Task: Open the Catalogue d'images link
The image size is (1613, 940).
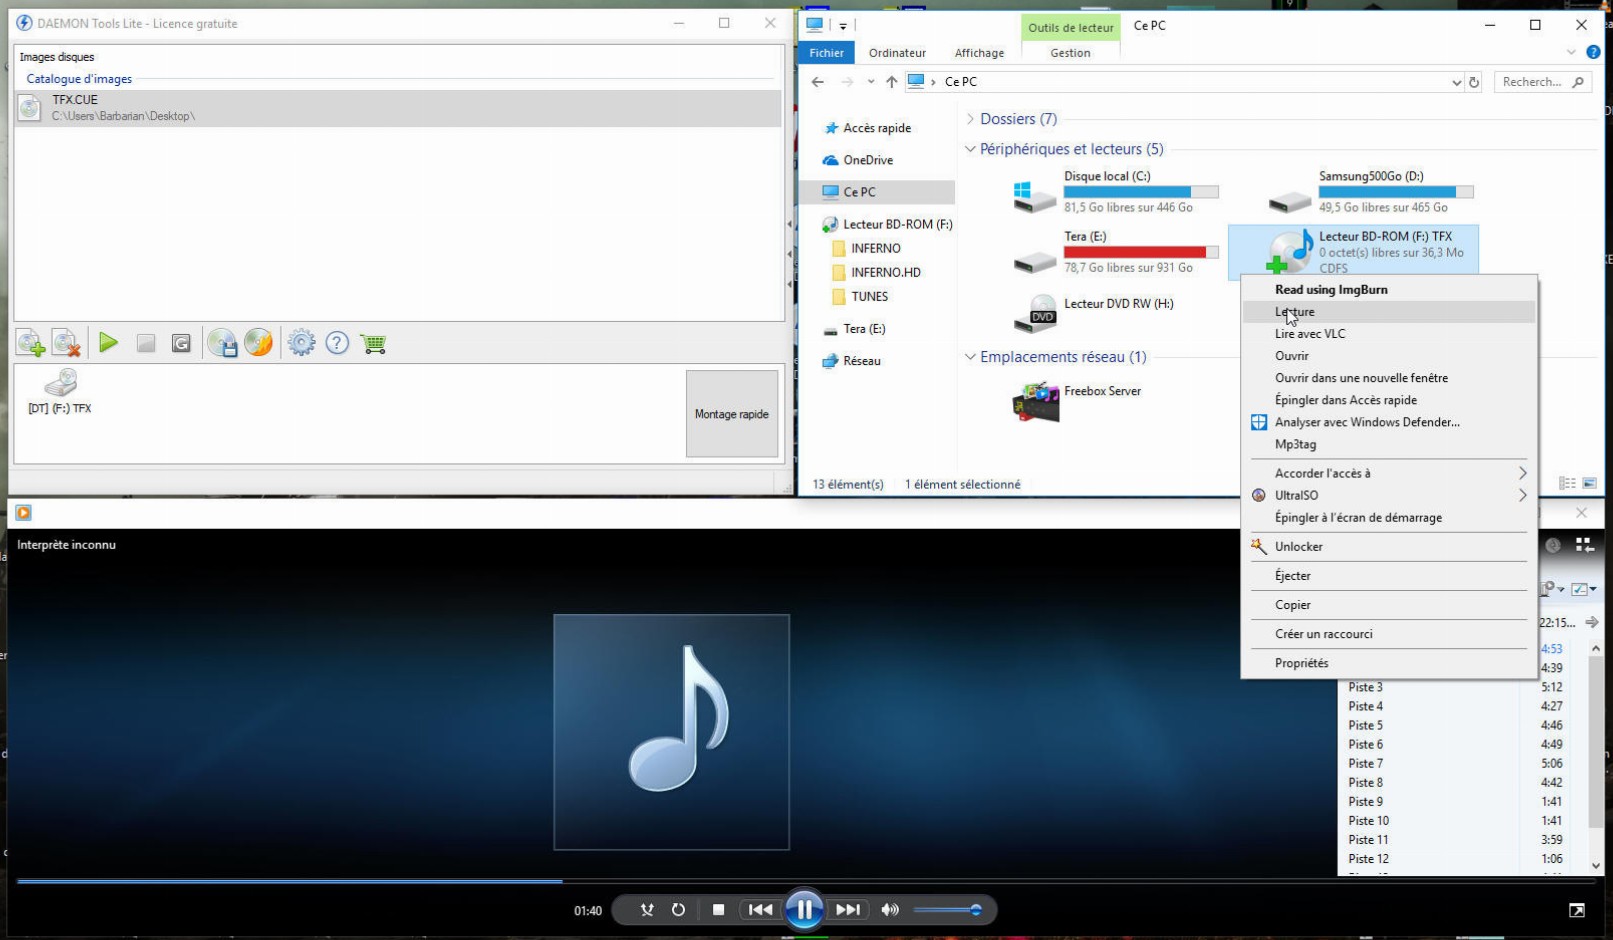Action: pyautogui.click(x=79, y=79)
